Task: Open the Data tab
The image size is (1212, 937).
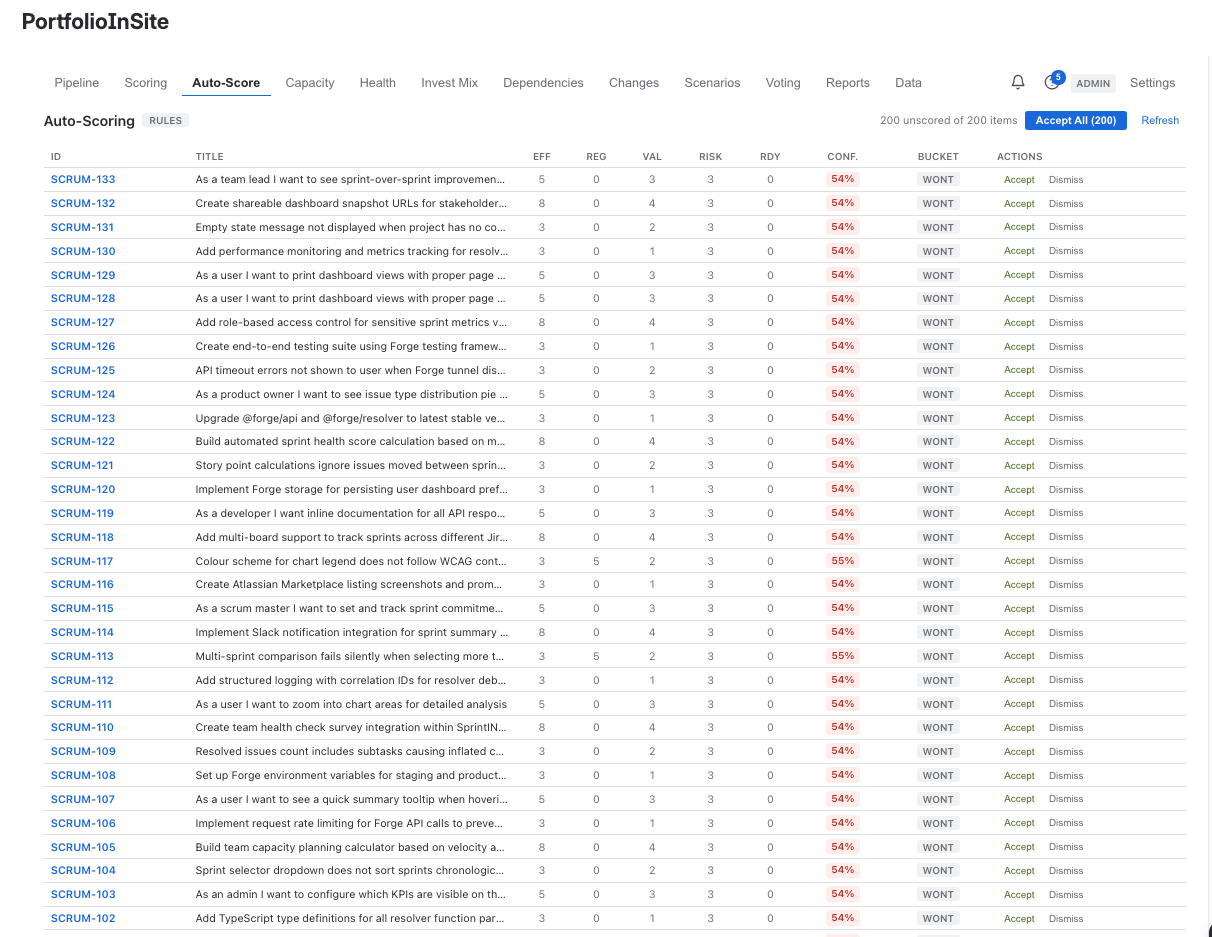Action: 908,83
